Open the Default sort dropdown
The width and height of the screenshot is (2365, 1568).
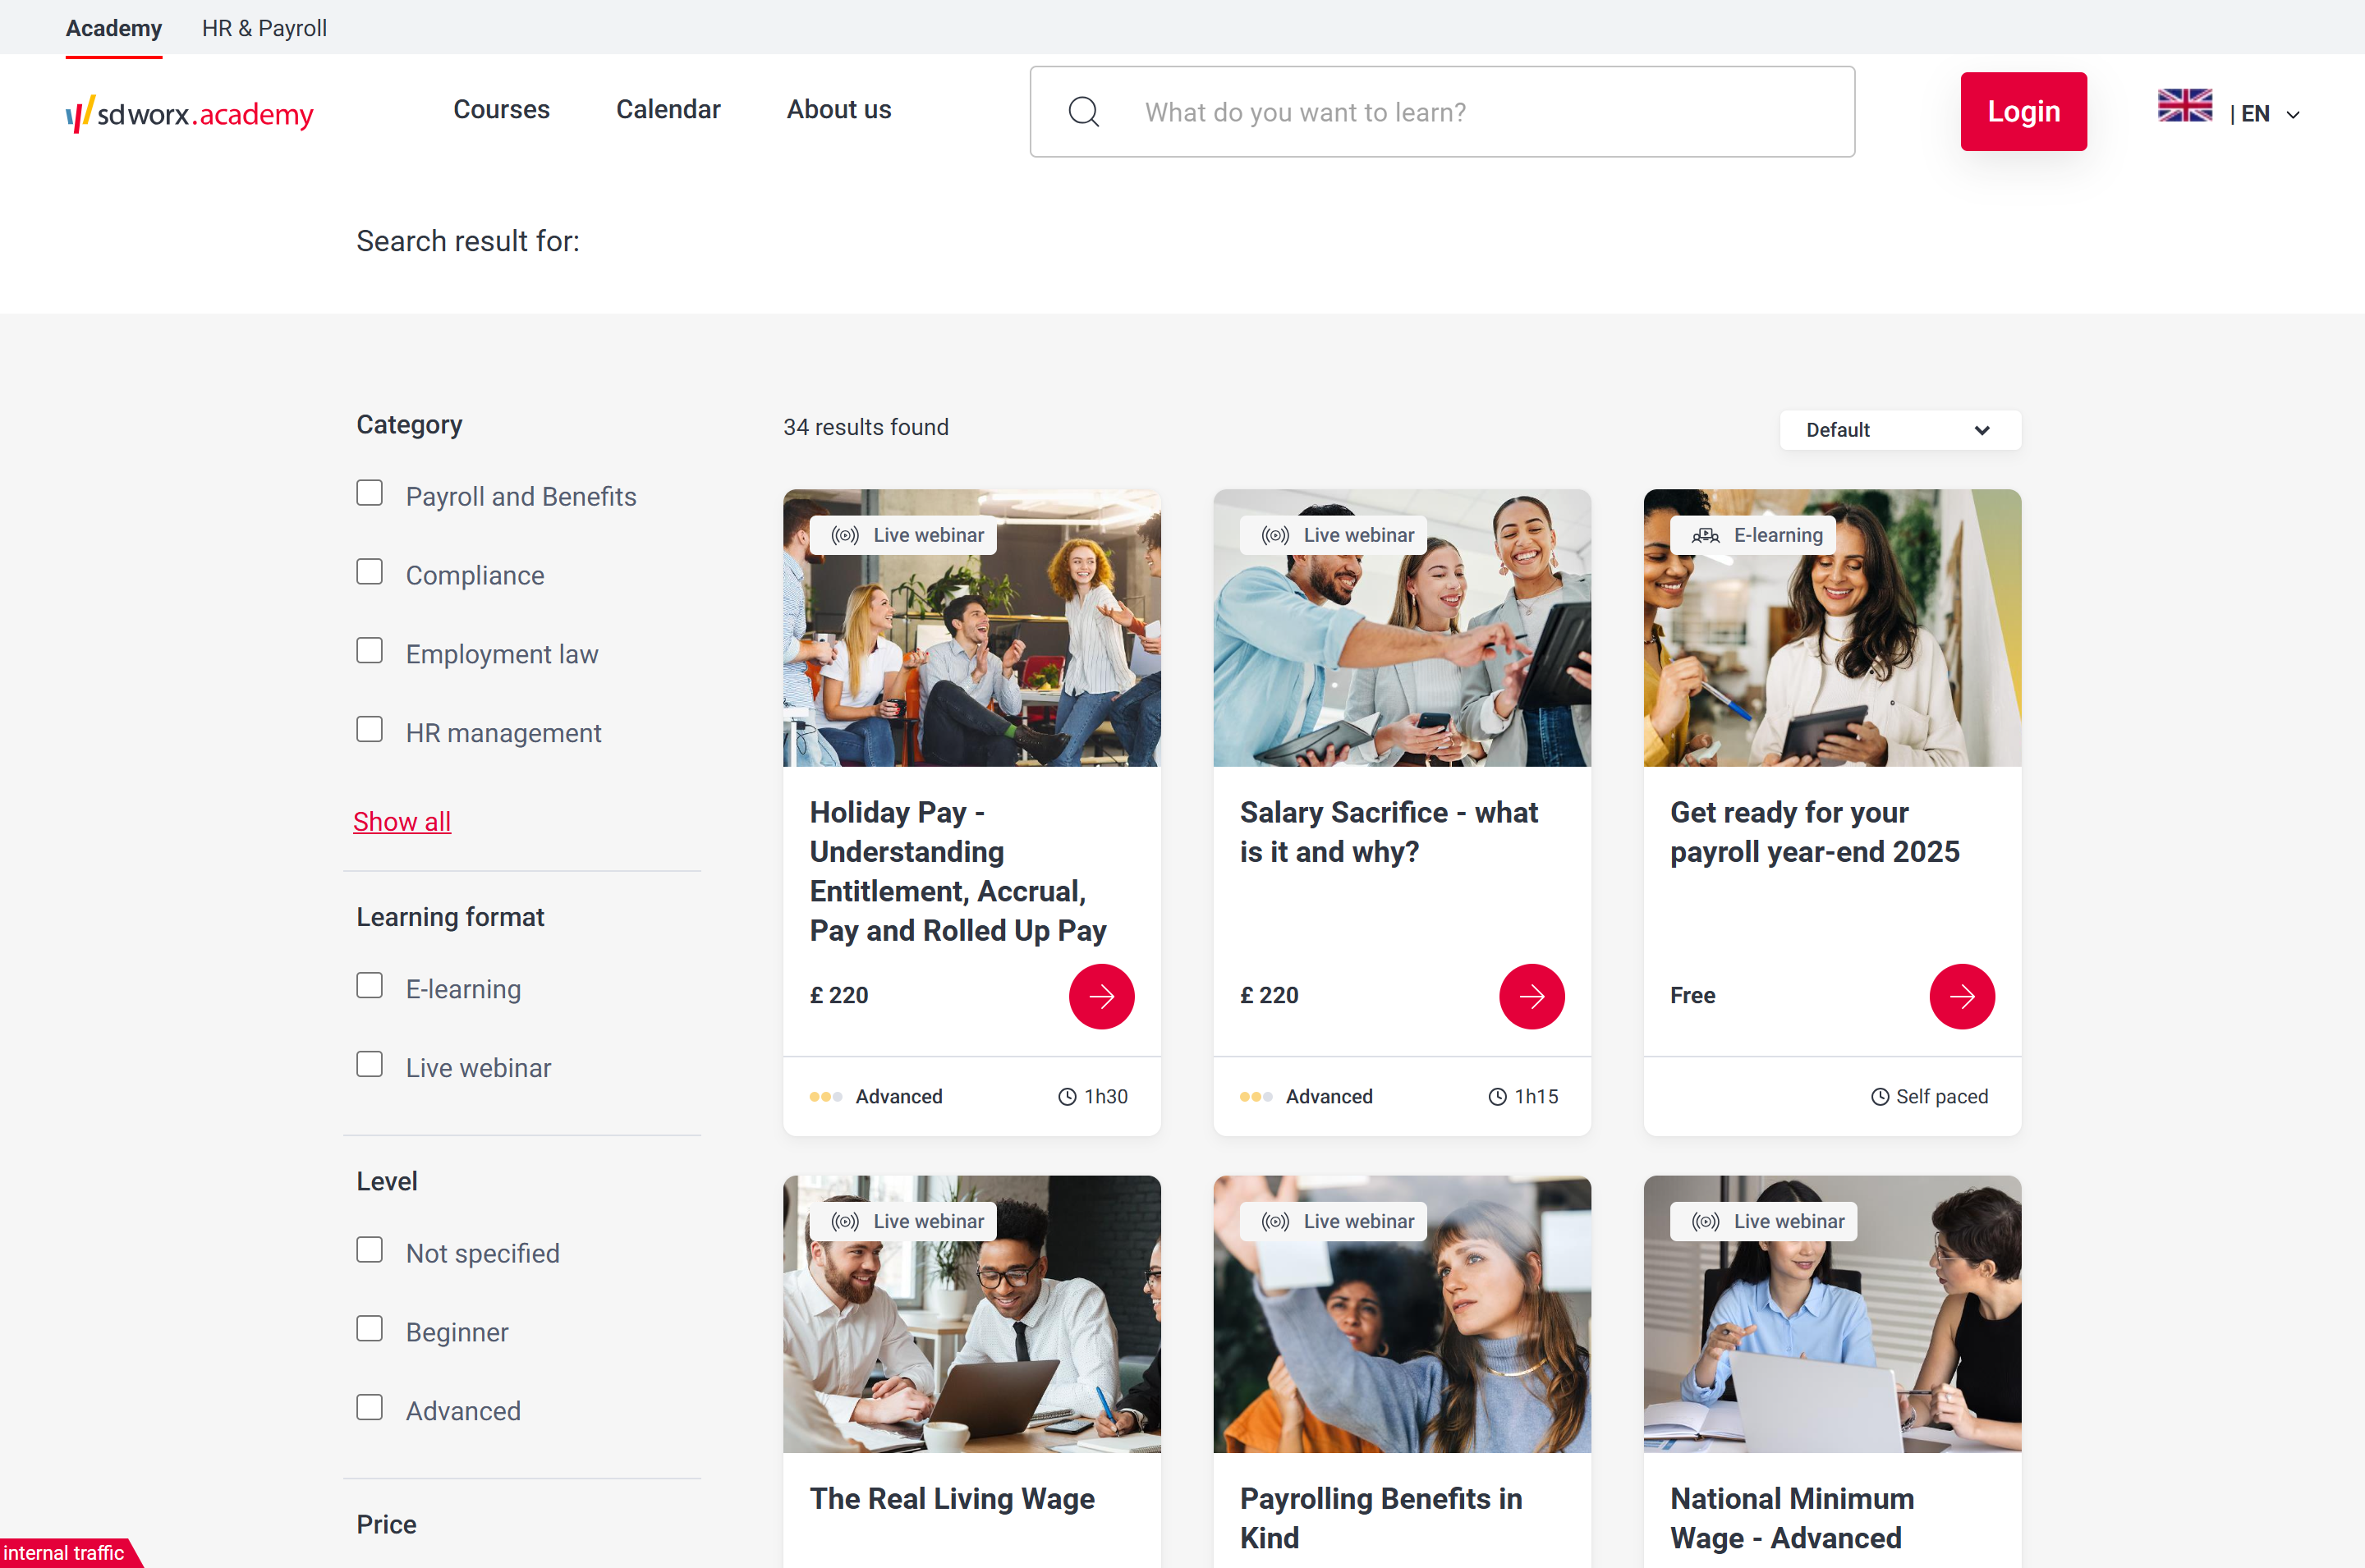pyautogui.click(x=1899, y=430)
